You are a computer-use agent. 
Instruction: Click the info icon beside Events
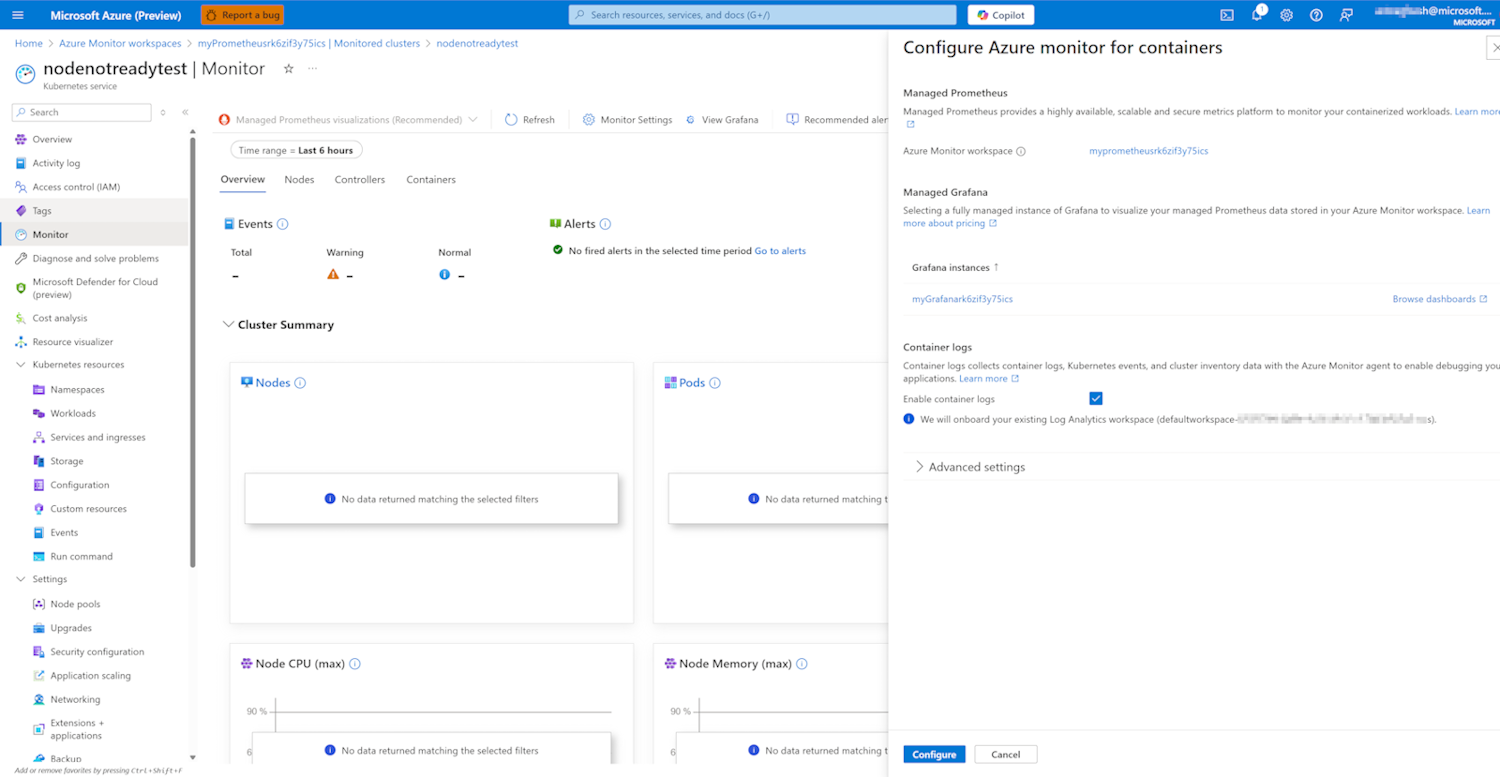[283, 225]
